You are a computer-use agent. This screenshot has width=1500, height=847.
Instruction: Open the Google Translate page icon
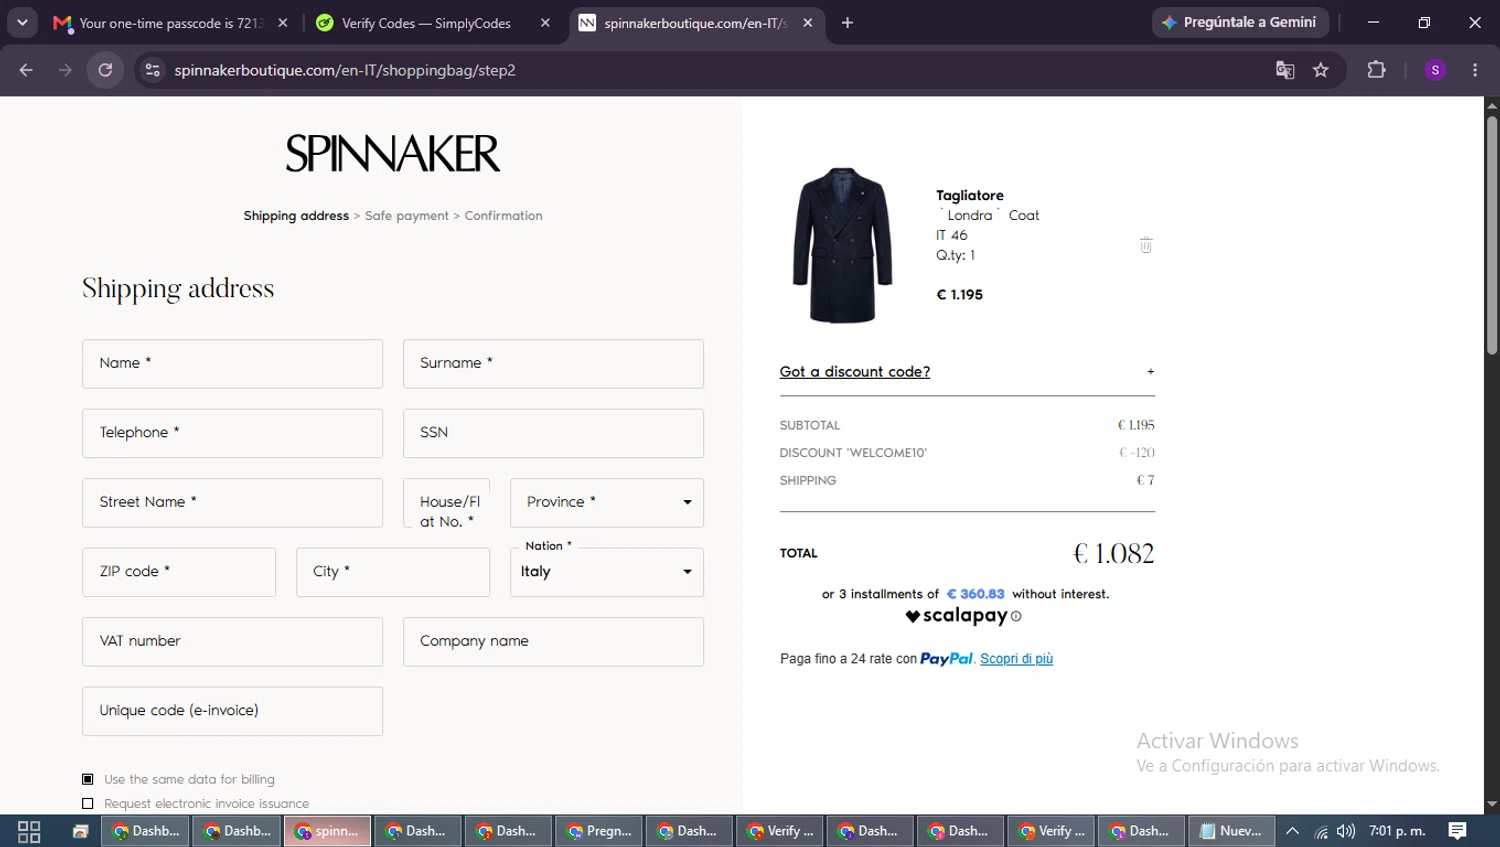tap(1285, 70)
